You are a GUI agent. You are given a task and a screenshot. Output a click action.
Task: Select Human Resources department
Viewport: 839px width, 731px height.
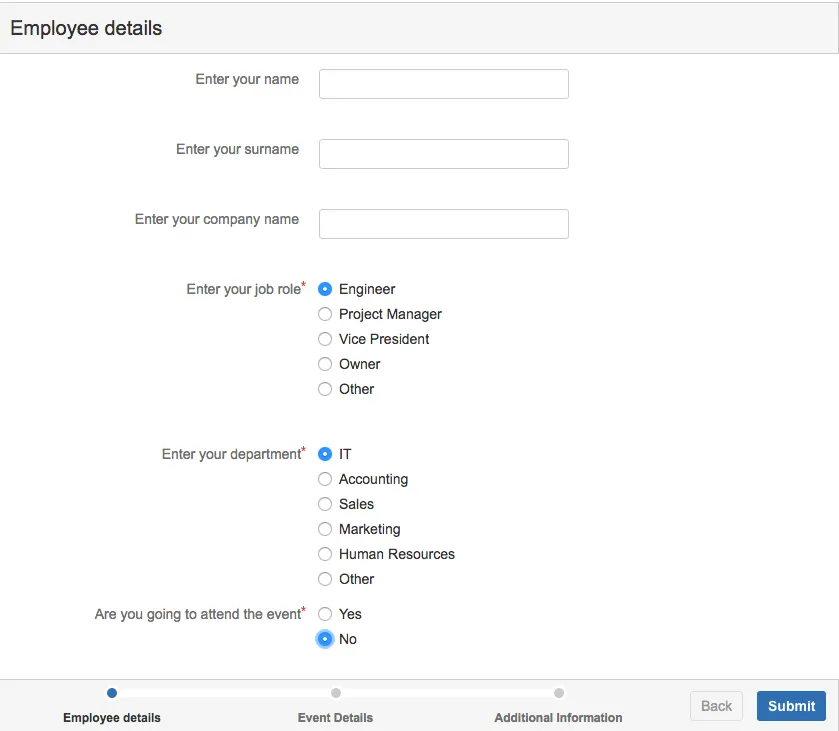pos(325,554)
